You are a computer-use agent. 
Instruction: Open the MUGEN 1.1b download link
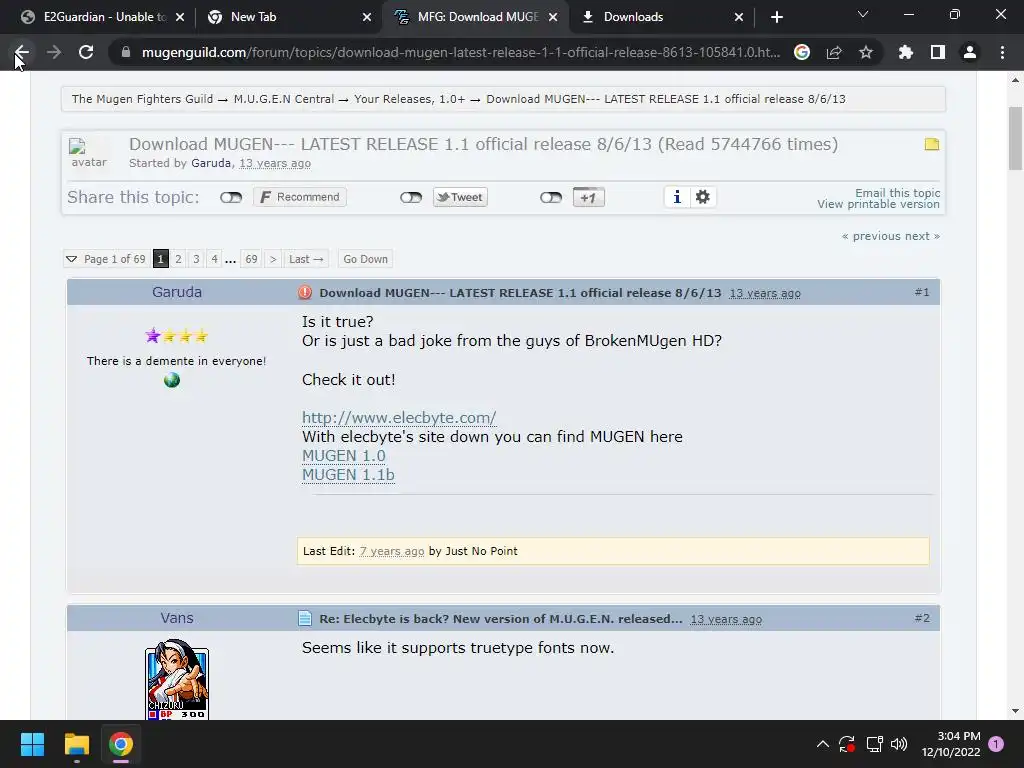[x=348, y=475]
